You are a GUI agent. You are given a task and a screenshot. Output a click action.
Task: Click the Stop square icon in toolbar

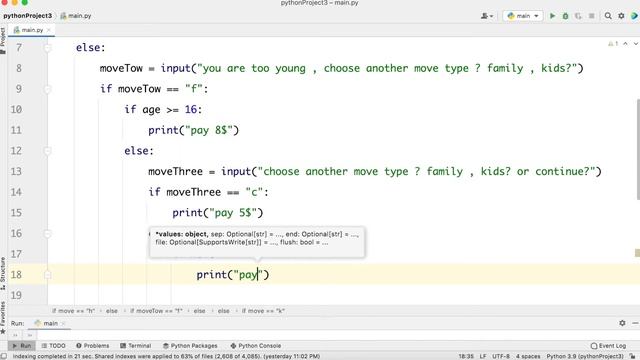click(x=591, y=16)
